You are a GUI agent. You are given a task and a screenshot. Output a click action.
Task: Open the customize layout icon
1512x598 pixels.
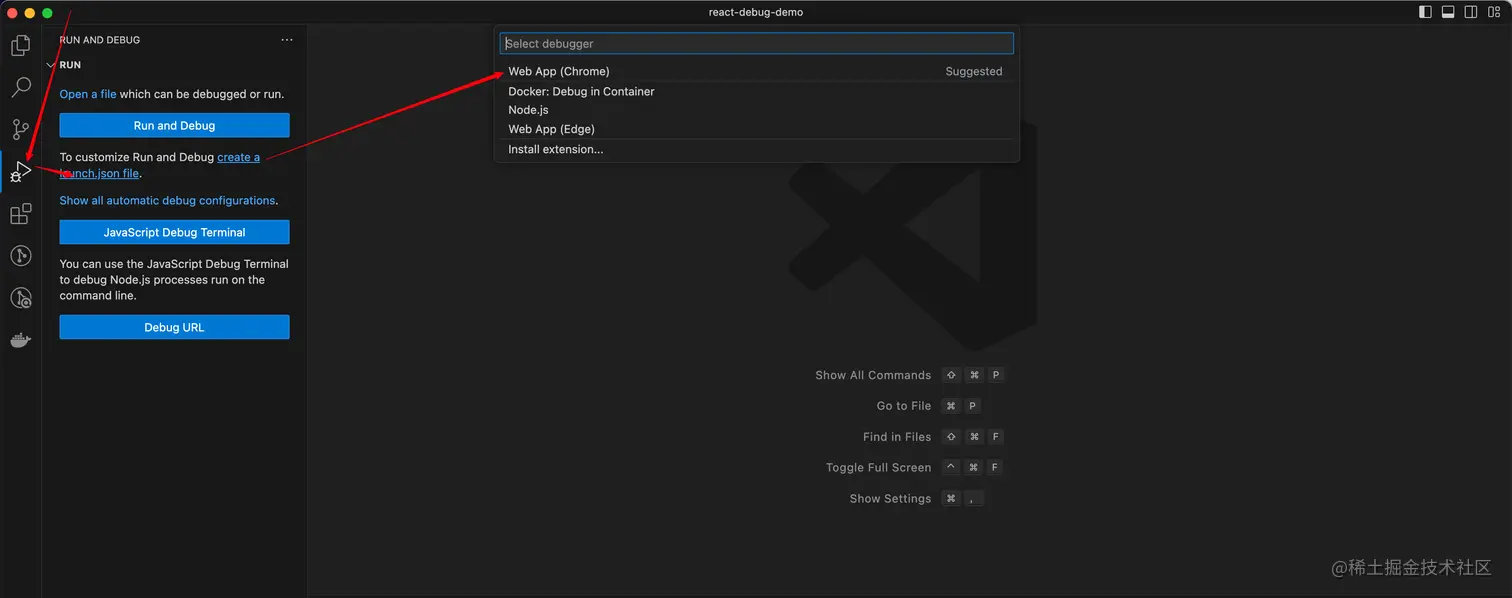1494,12
